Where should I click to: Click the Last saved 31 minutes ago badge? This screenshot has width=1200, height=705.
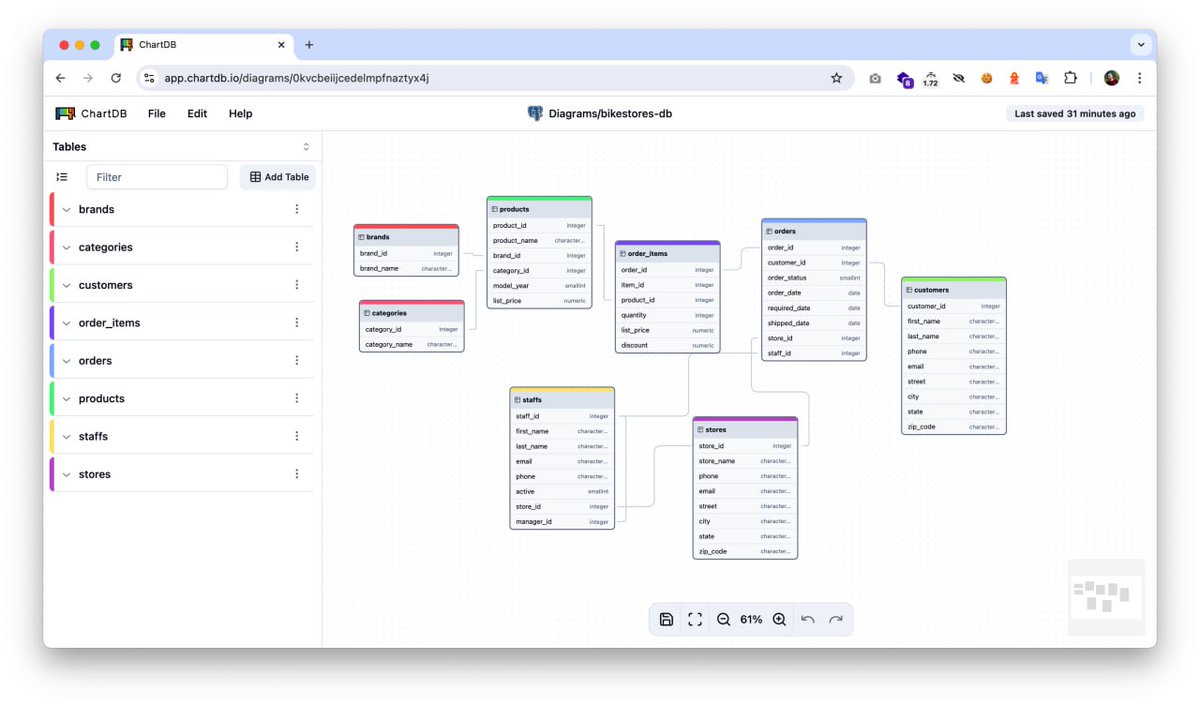click(1075, 114)
